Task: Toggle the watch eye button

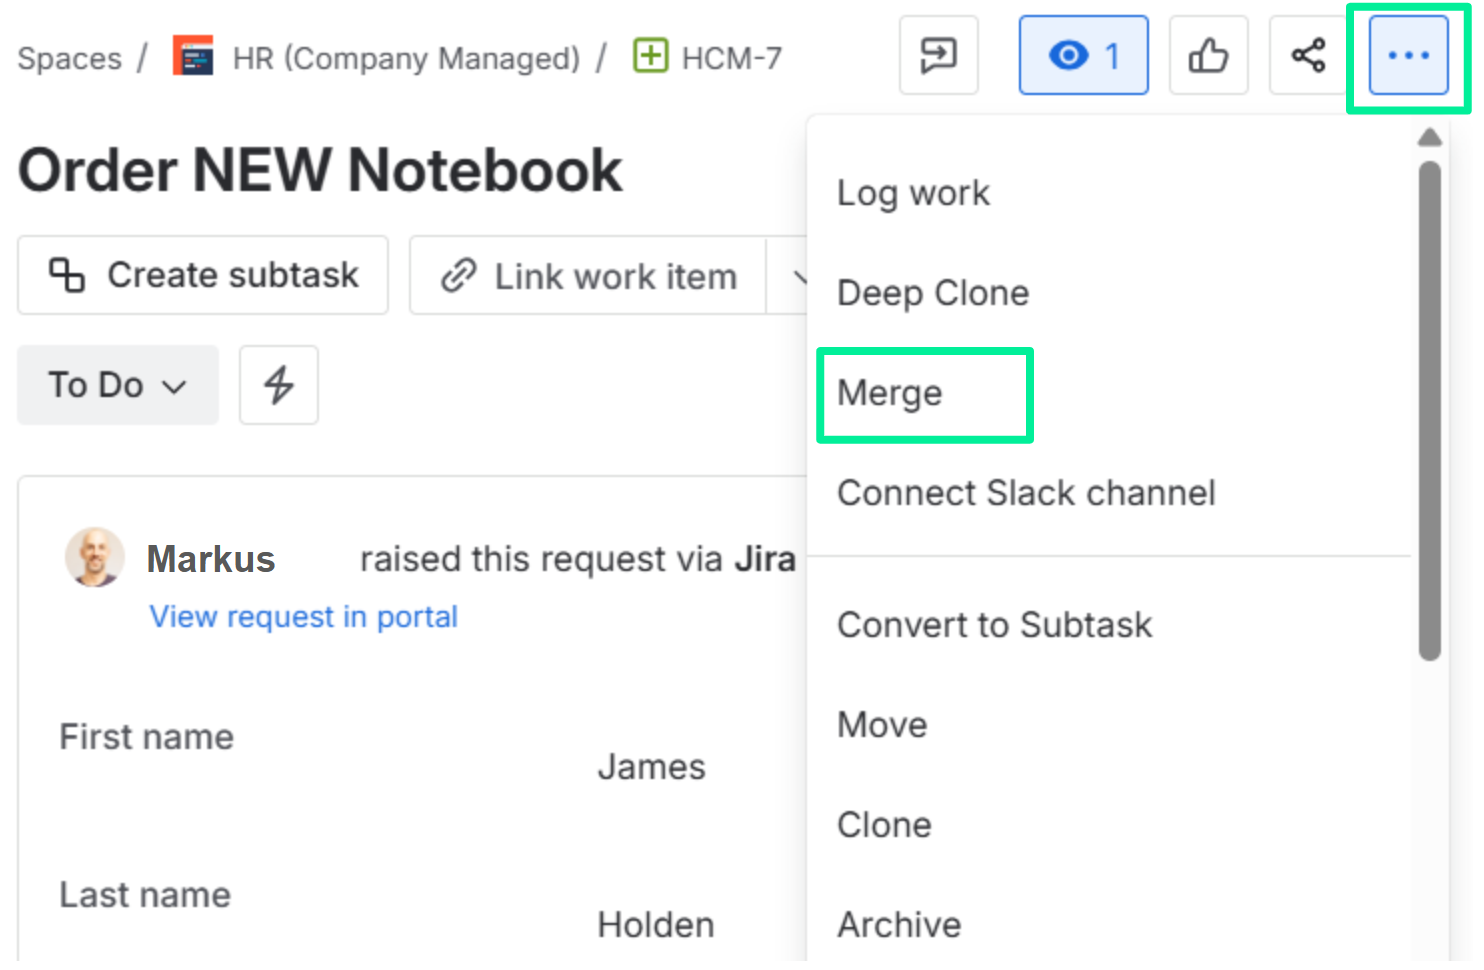Action: pos(1083,55)
